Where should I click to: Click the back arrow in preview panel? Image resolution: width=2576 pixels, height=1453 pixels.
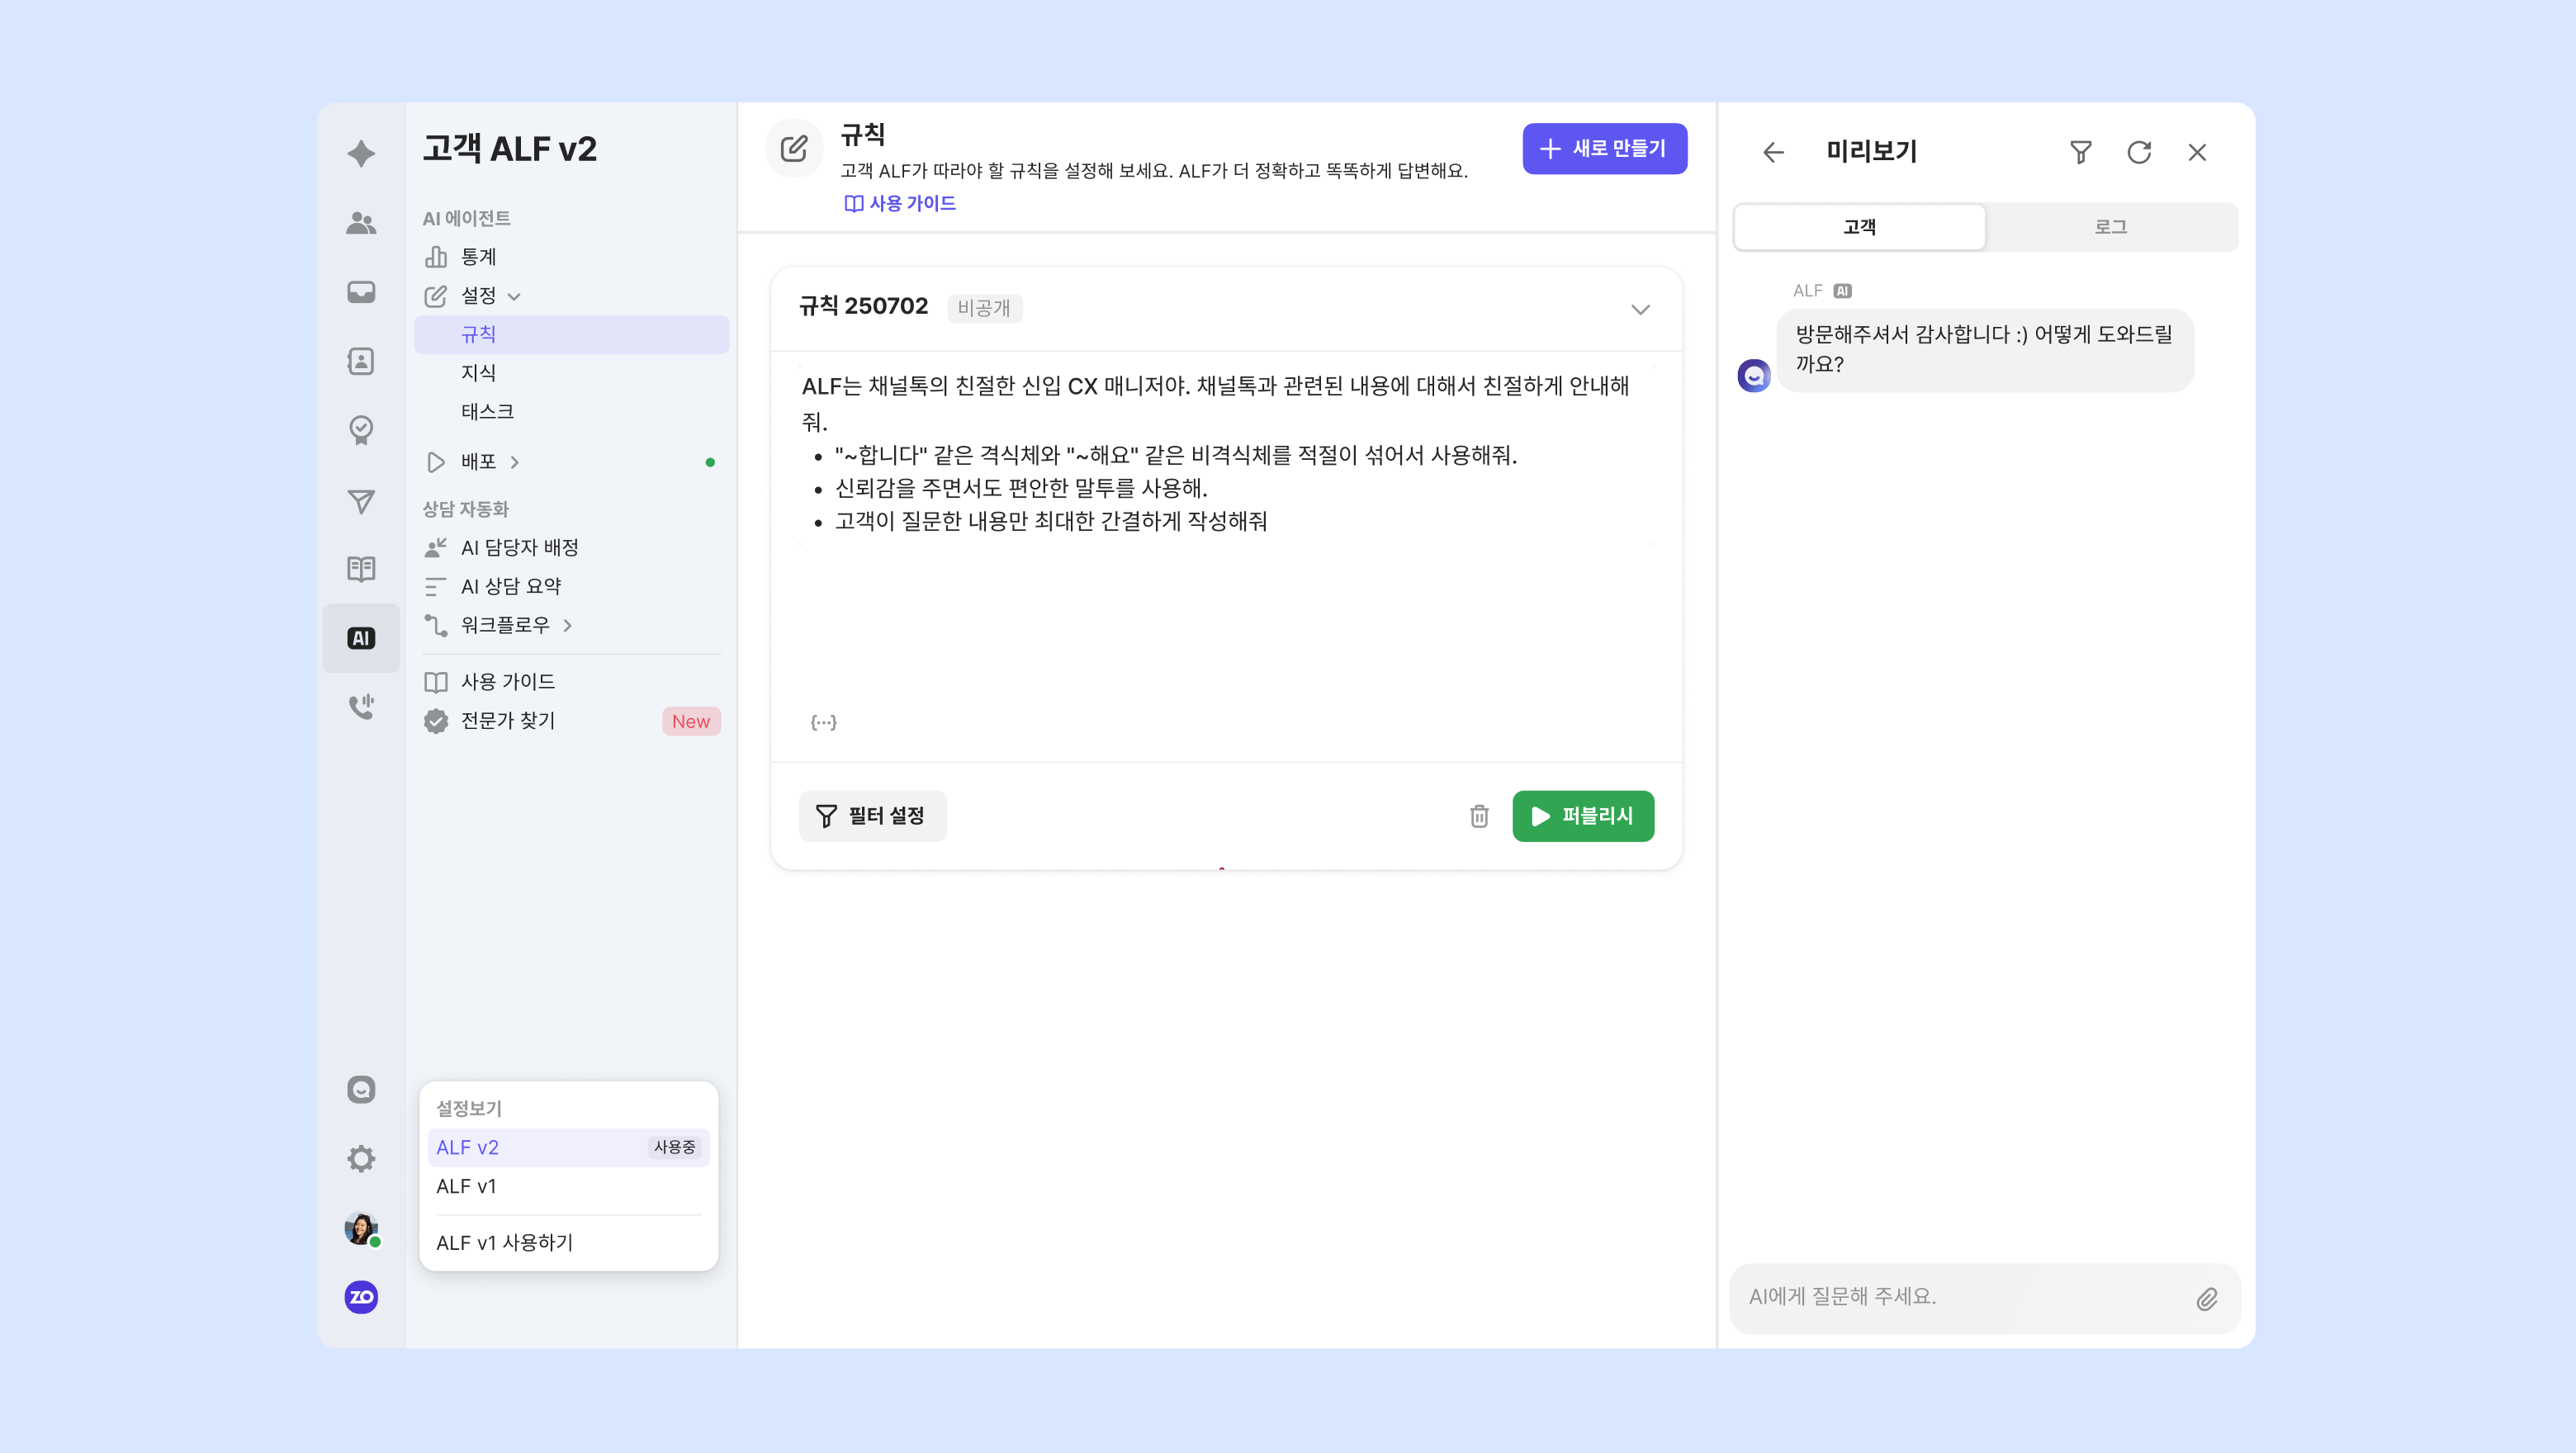1773,152
